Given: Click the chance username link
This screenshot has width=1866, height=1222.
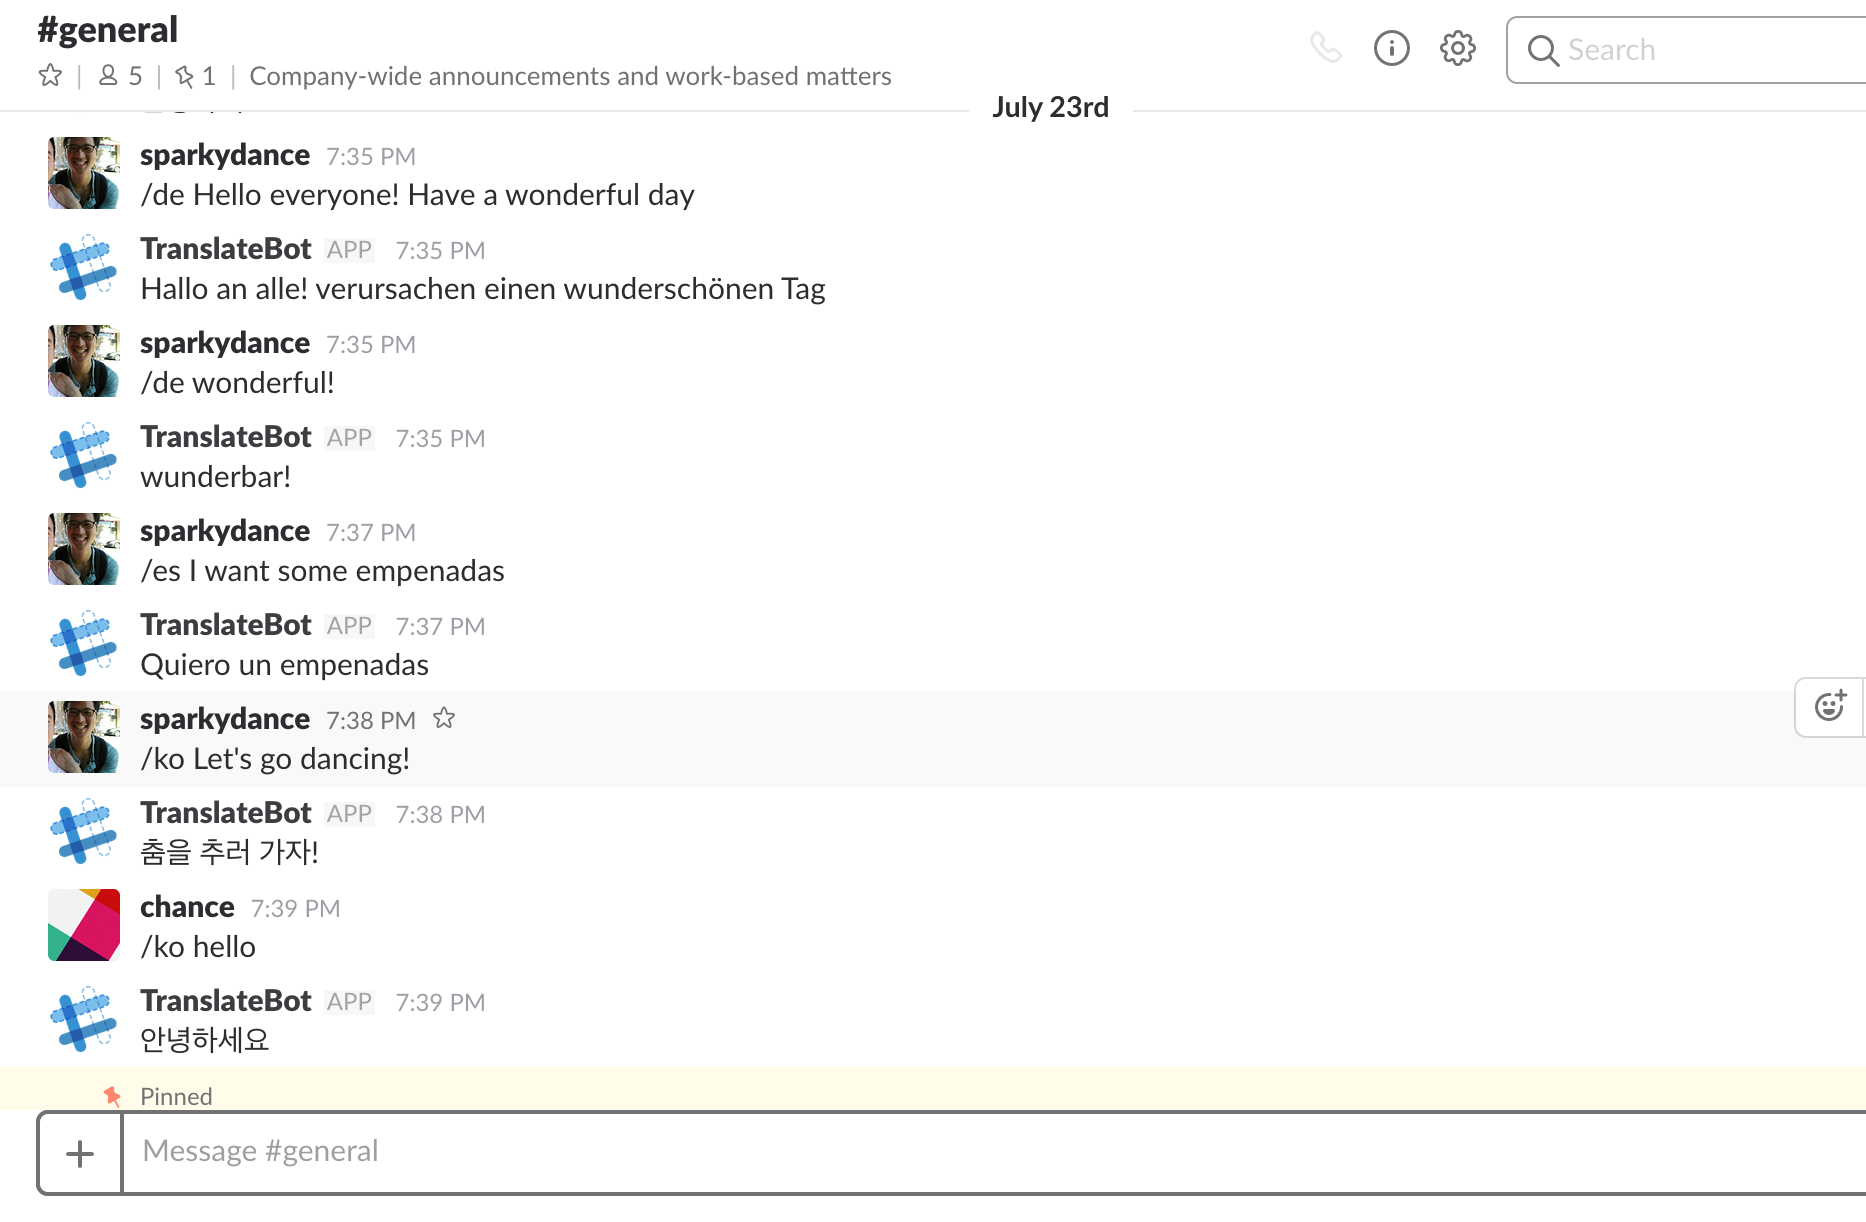Looking at the screenshot, I should click(187, 907).
